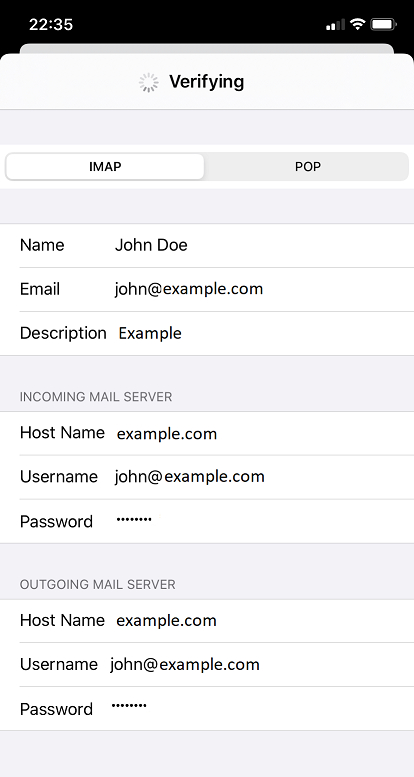Edit the outgoing server Host Name field
The image size is (414, 777).
click(x=207, y=621)
